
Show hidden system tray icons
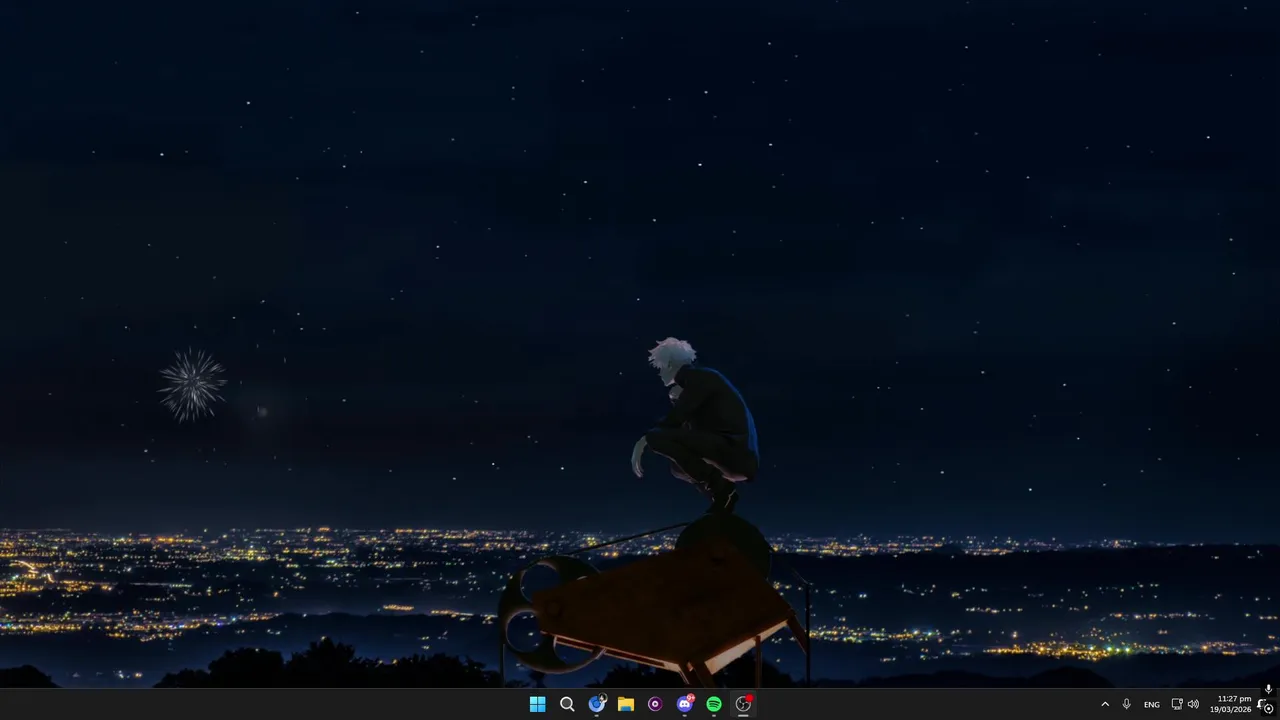[1105, 704]
